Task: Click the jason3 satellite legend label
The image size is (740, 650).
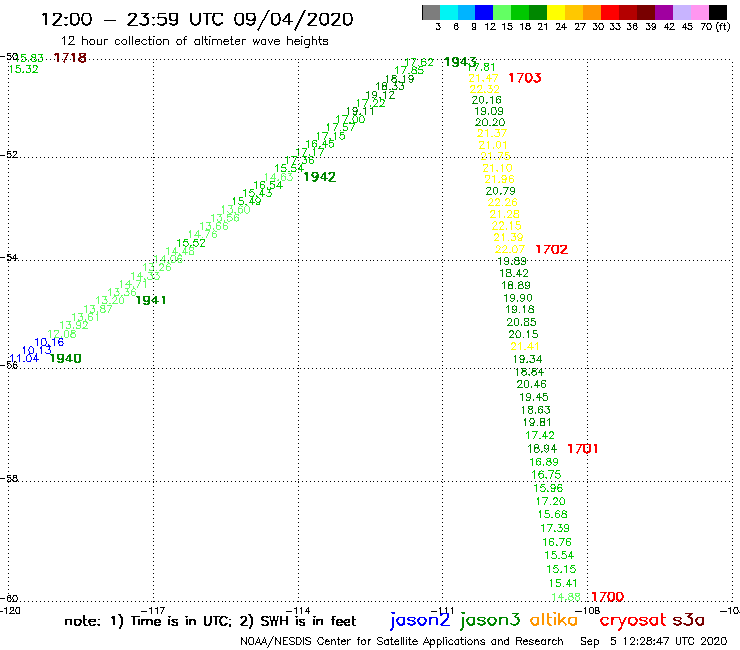Action: pos(490,620)
